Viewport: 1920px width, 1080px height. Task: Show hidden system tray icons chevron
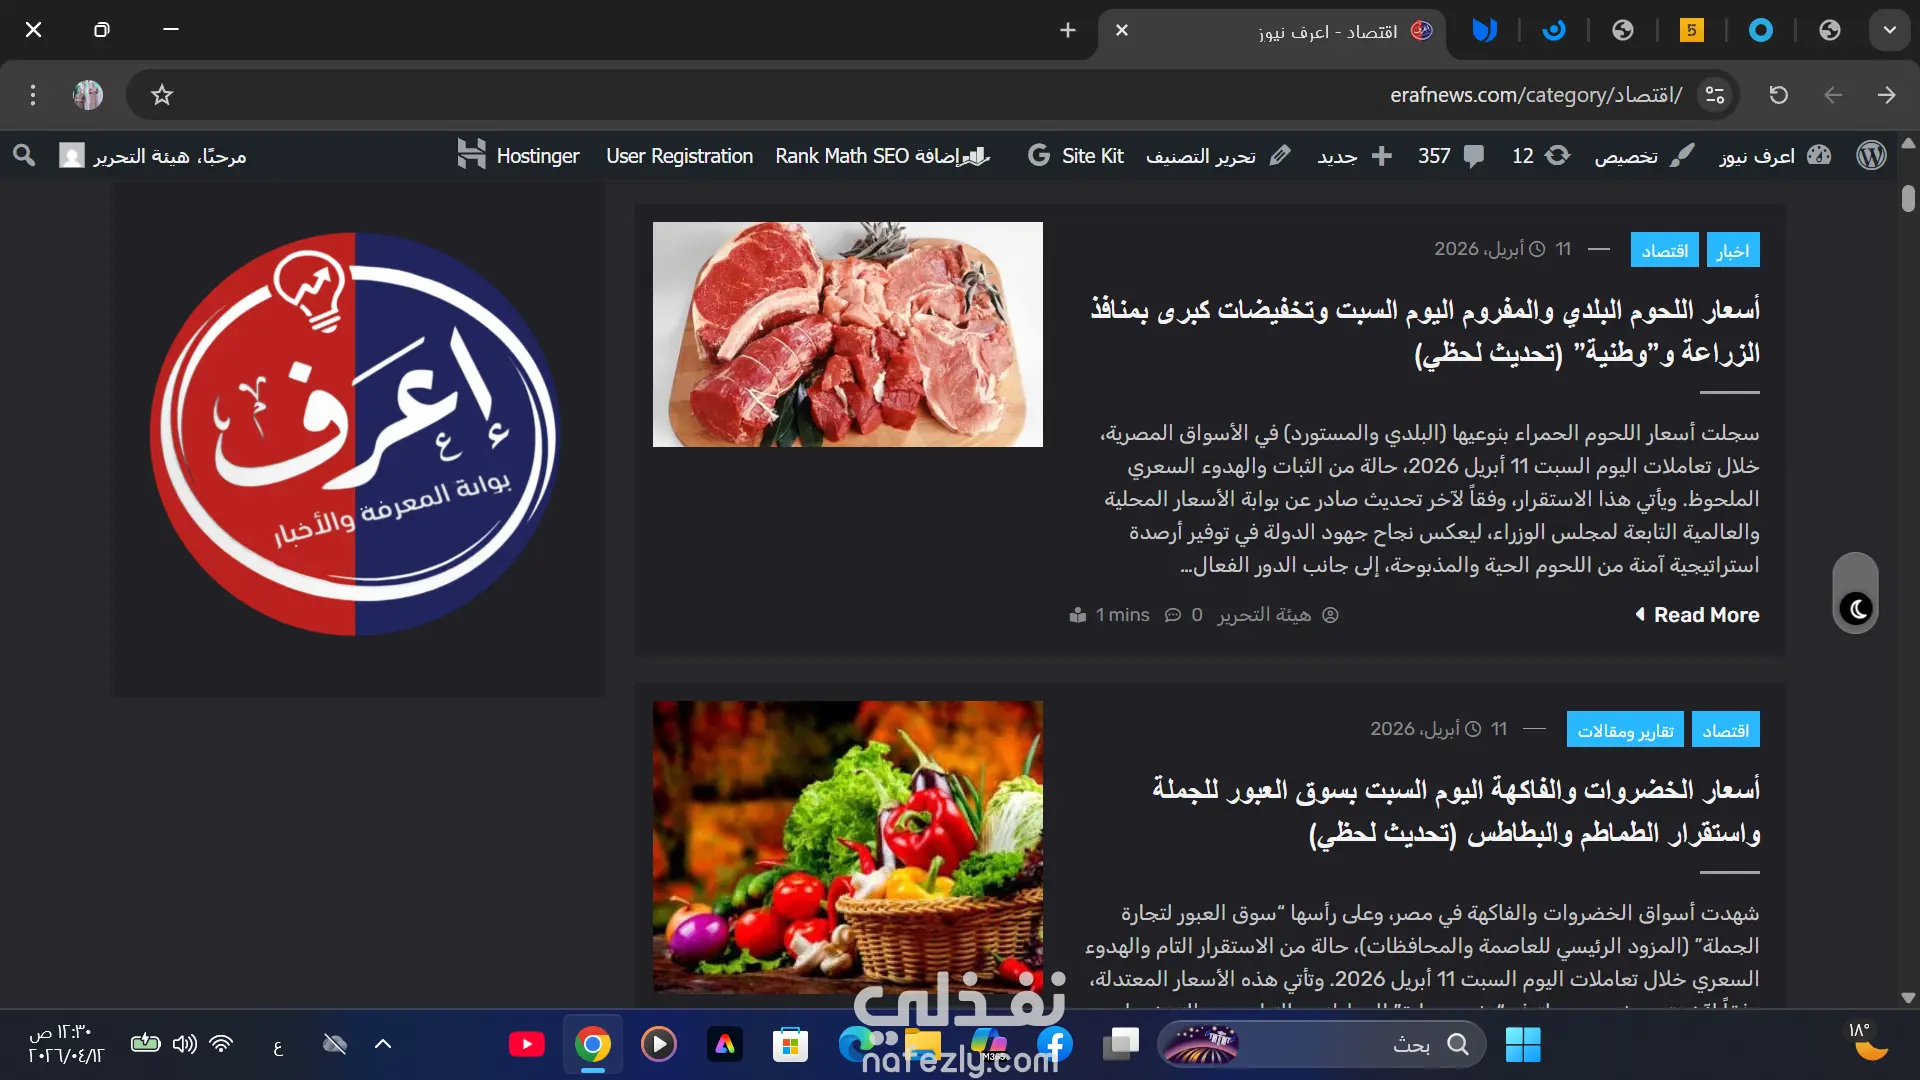point(383,1044)
